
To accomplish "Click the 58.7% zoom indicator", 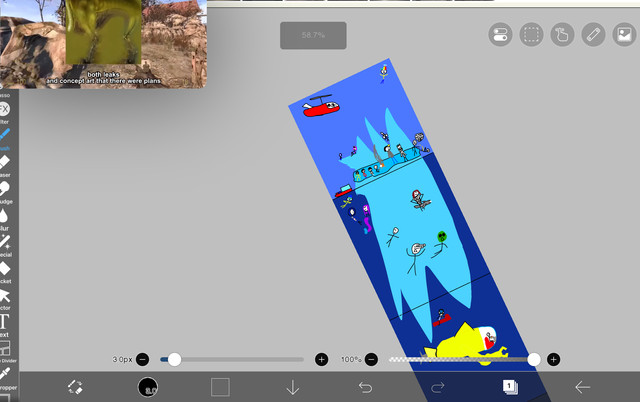I will pos(313,36).
